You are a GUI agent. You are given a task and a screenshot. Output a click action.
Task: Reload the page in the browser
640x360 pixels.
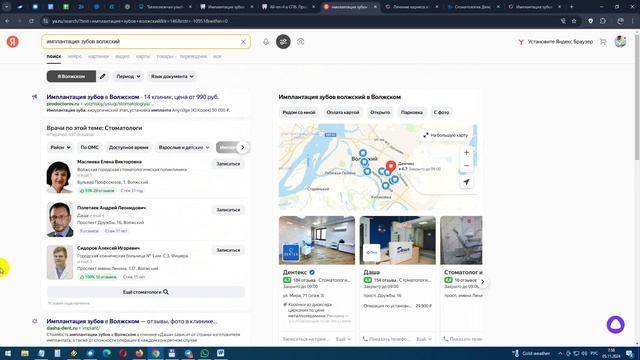pyautogui.click(x=31, y=21)
